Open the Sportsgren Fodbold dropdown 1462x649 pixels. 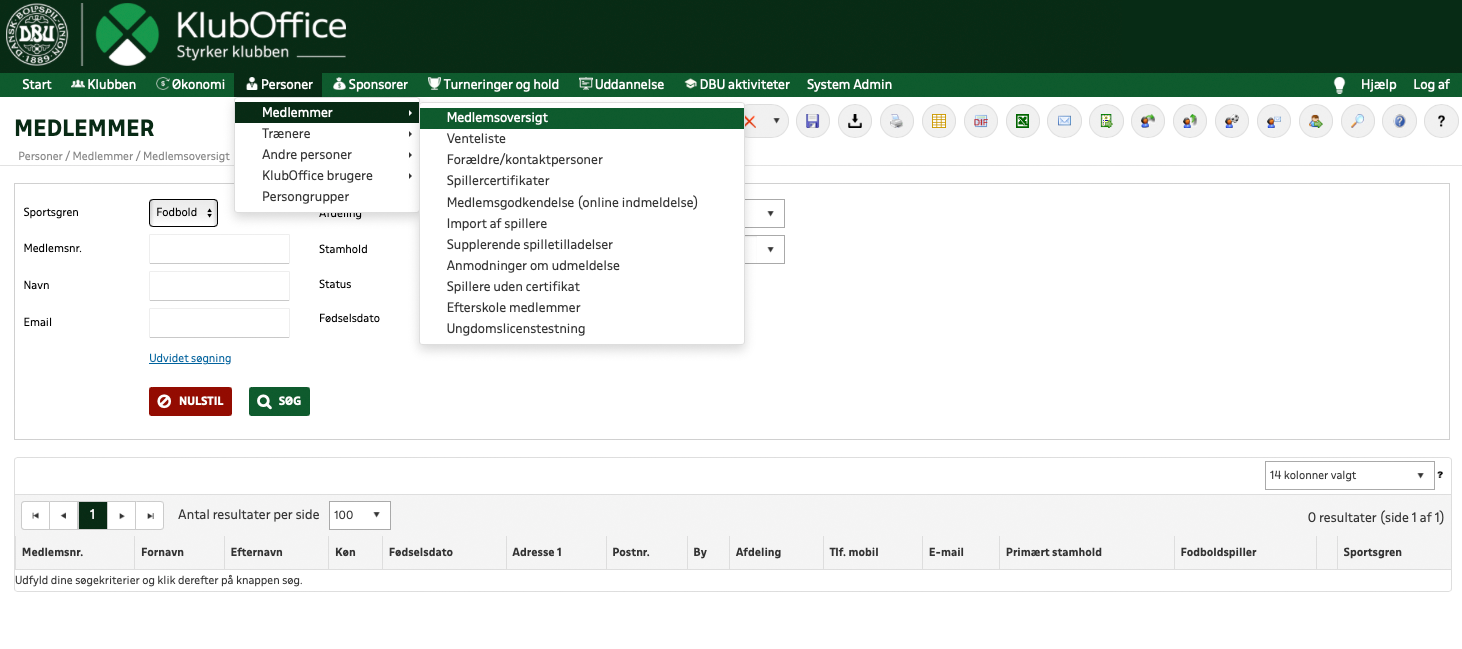coord(183,213)
